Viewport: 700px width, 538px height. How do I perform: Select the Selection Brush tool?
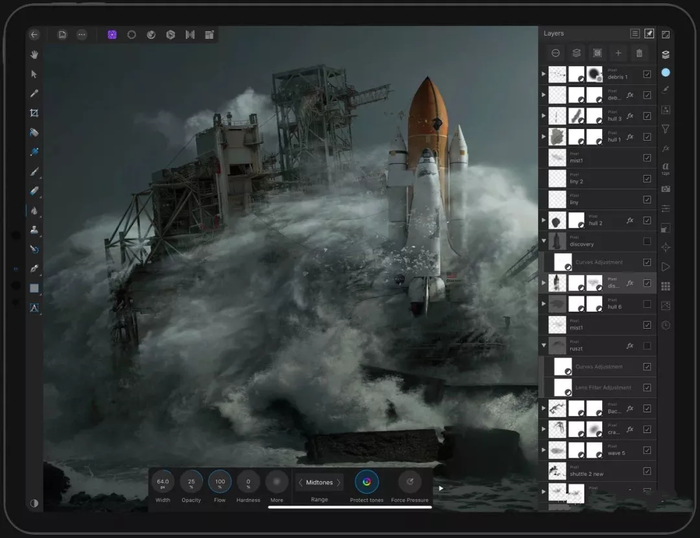[x=34, y=133]
